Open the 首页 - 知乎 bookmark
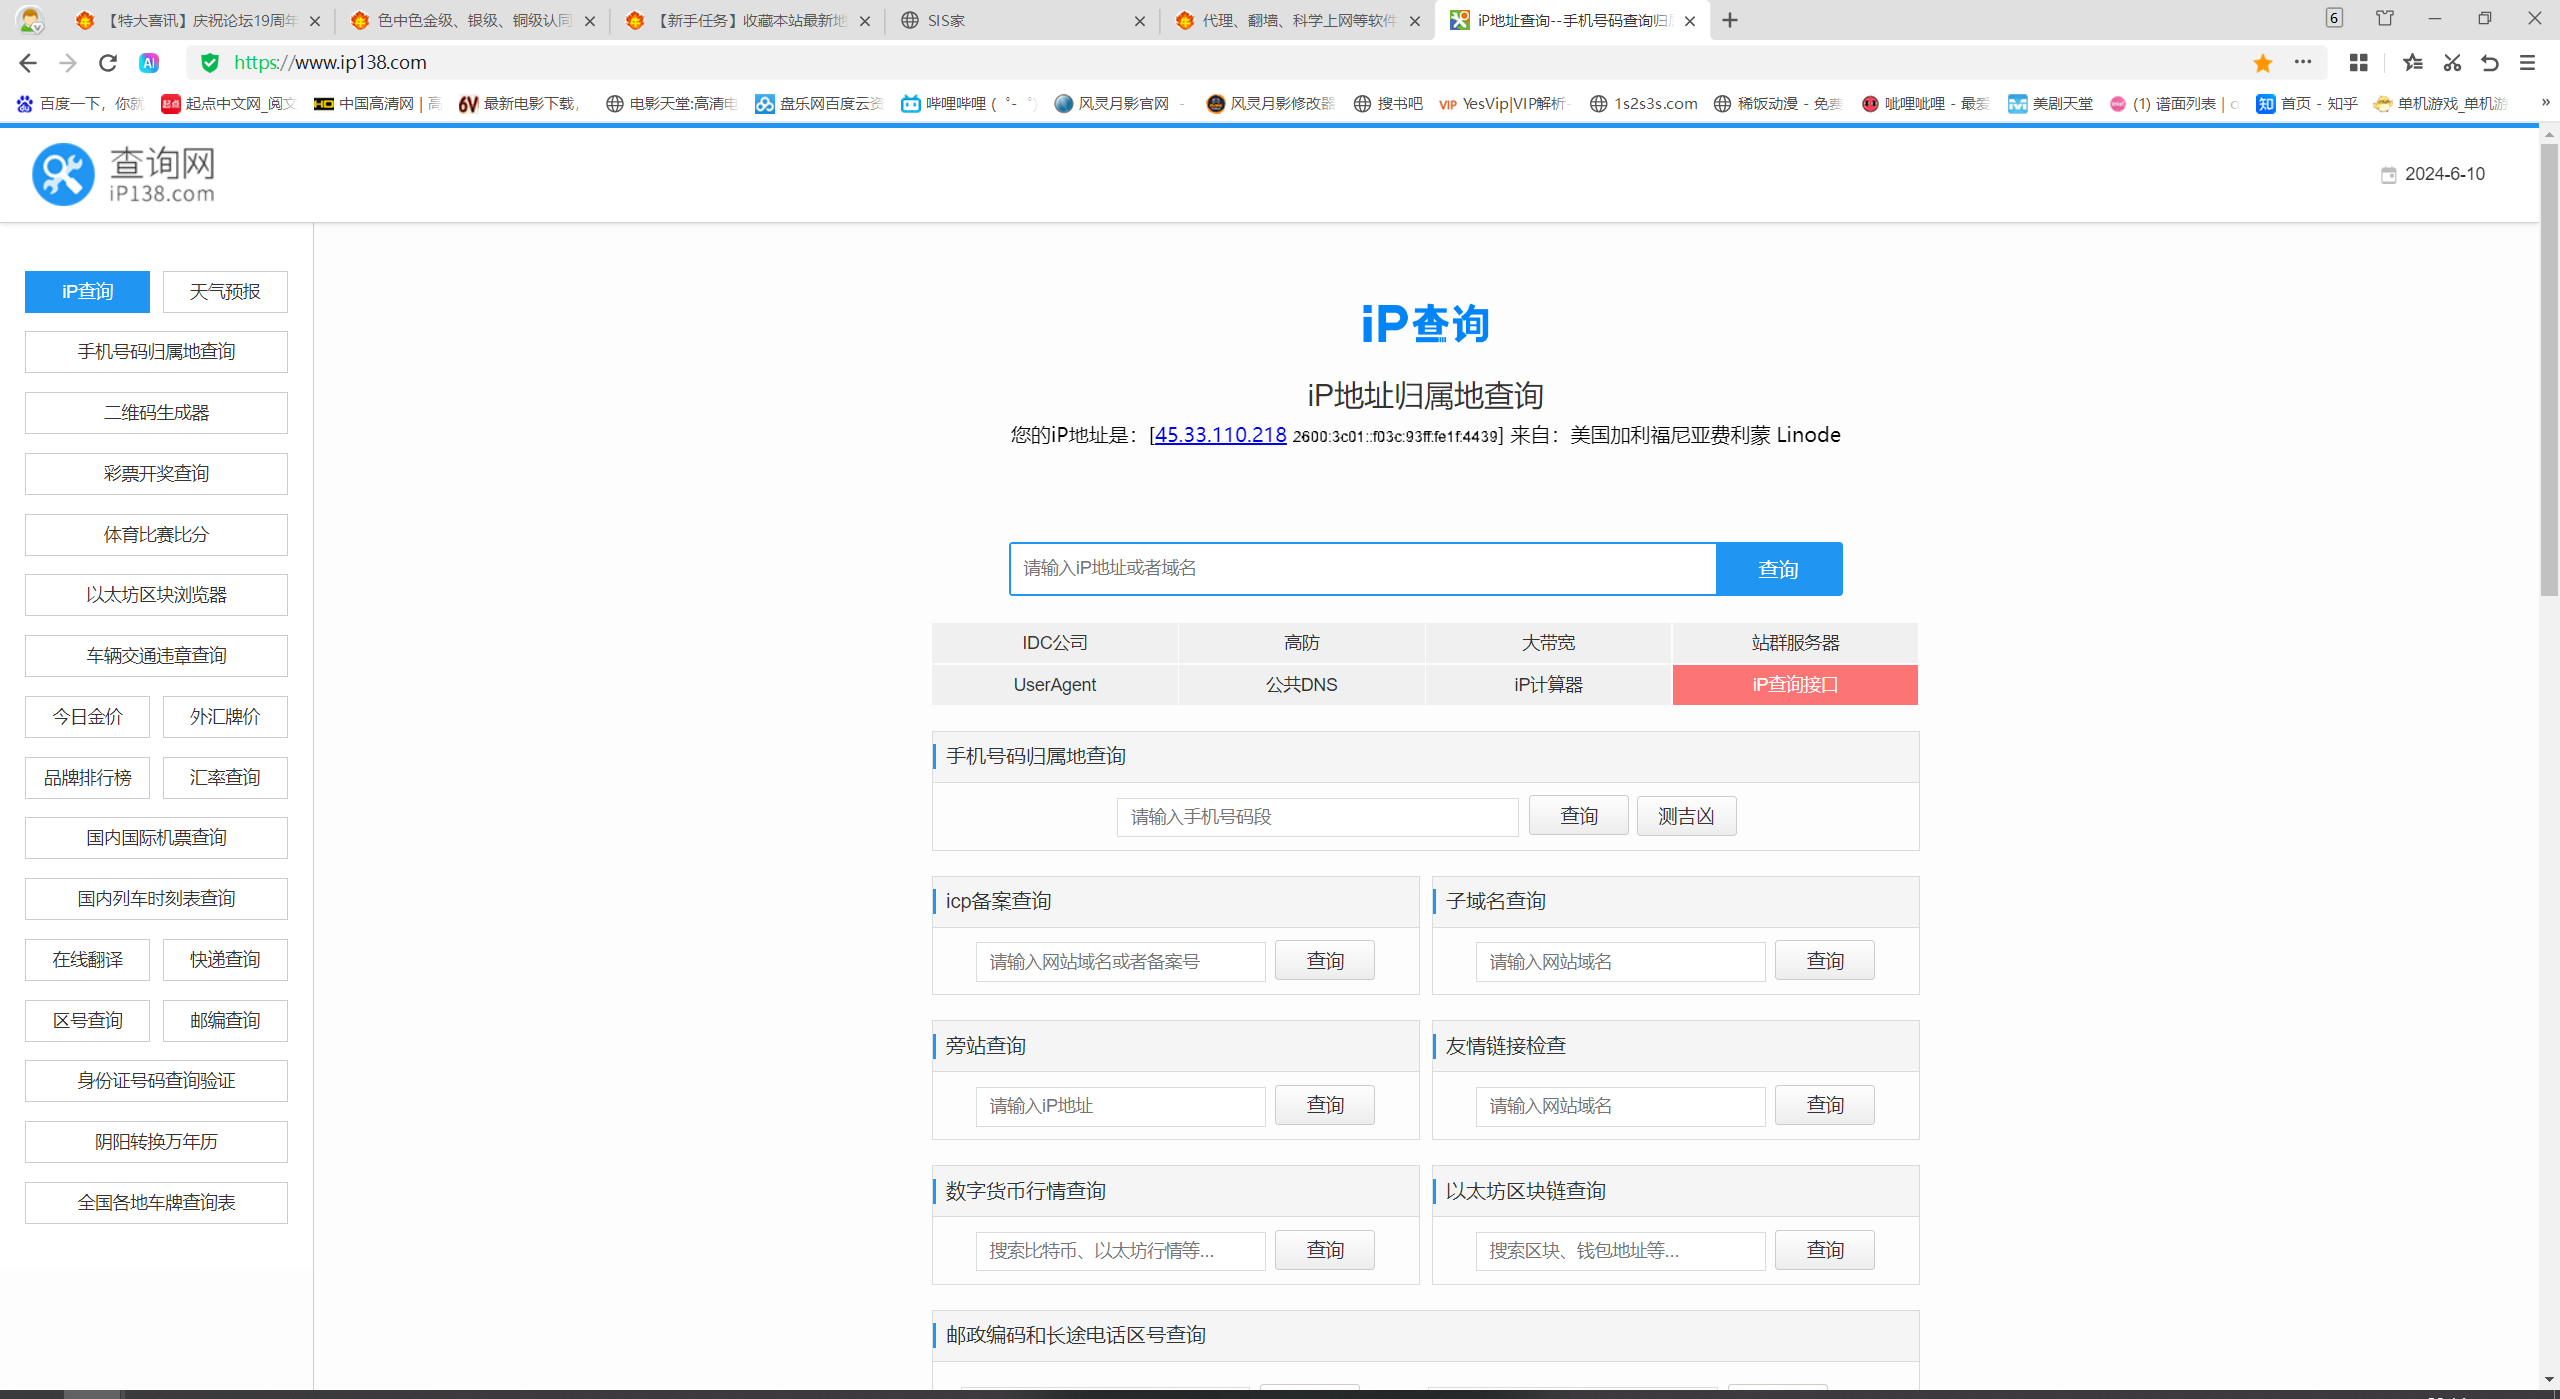This screenshot has width=2560, height=1399. point(2306,104)
